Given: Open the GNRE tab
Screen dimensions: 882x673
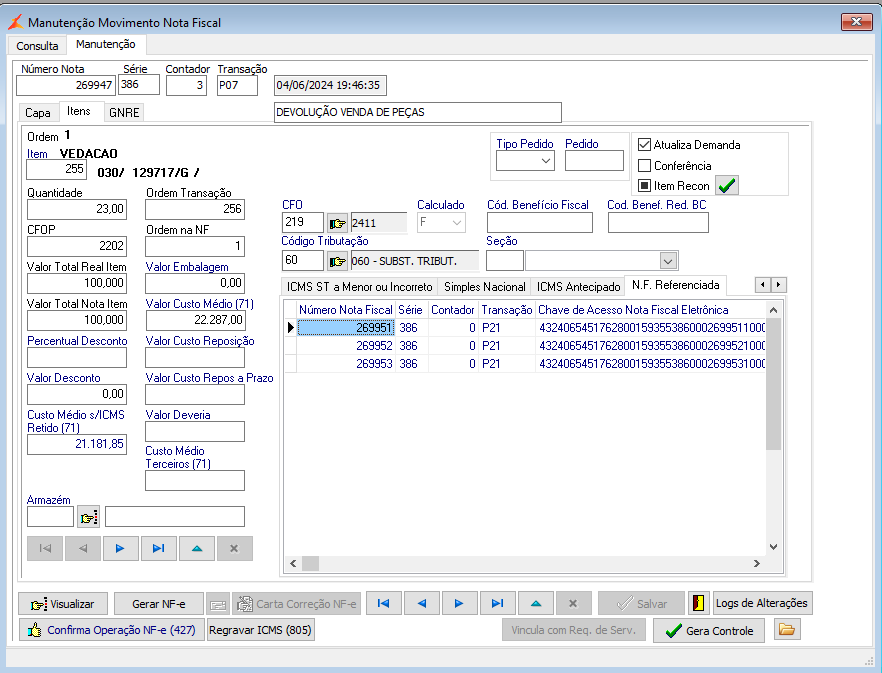Looking at the screenshot, I should tap(125, 113).
